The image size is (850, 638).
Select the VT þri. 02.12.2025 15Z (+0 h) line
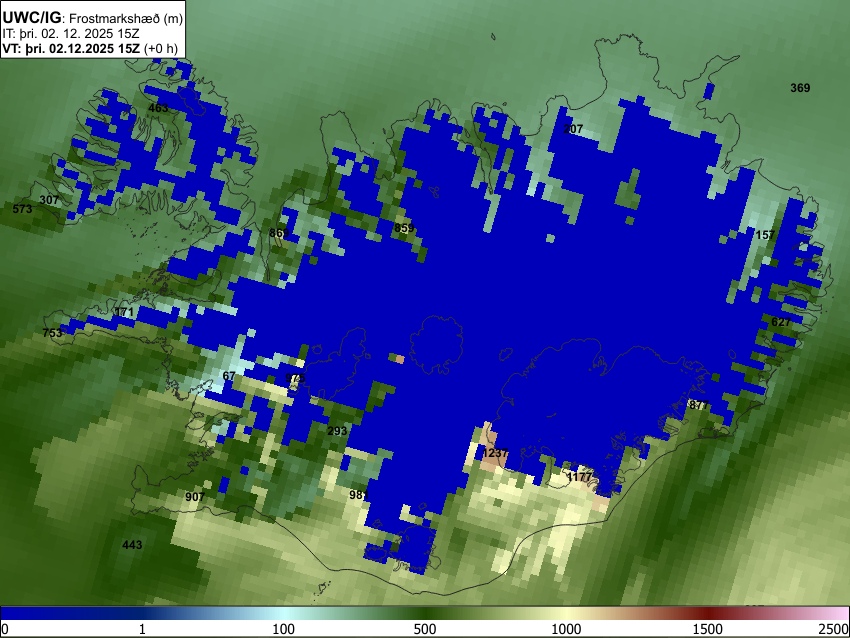click(x=90, y=48)
